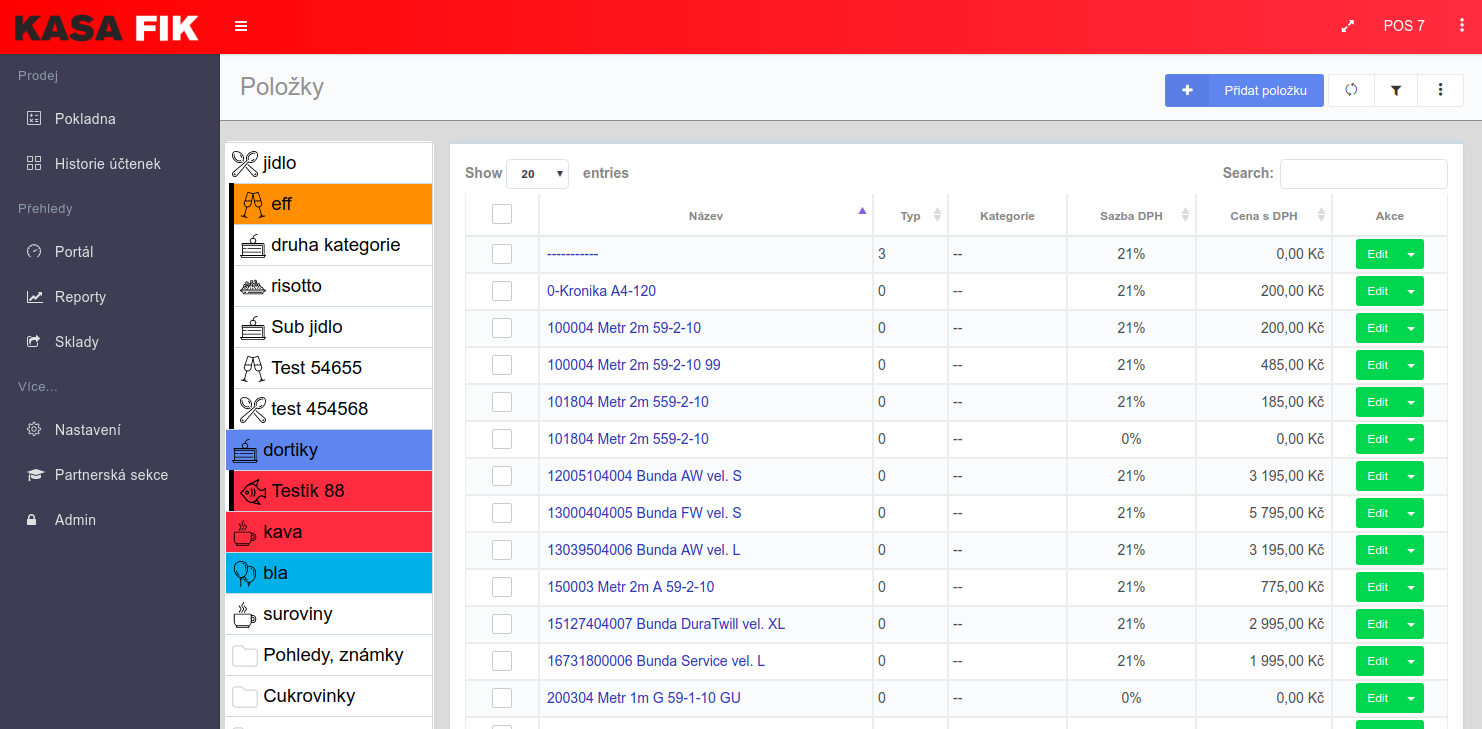Click the risotto dish icon

[x=253, y=286]
